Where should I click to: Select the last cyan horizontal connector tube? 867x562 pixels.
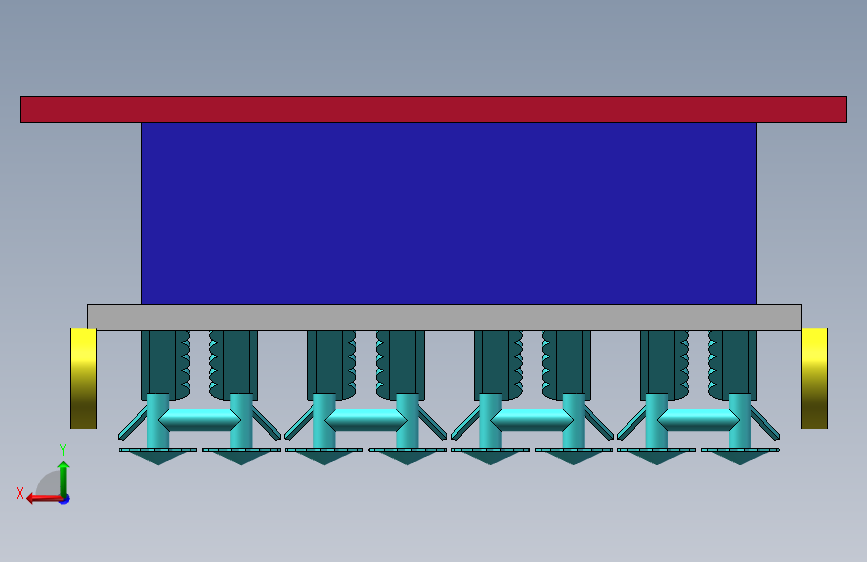click(698, 420)
